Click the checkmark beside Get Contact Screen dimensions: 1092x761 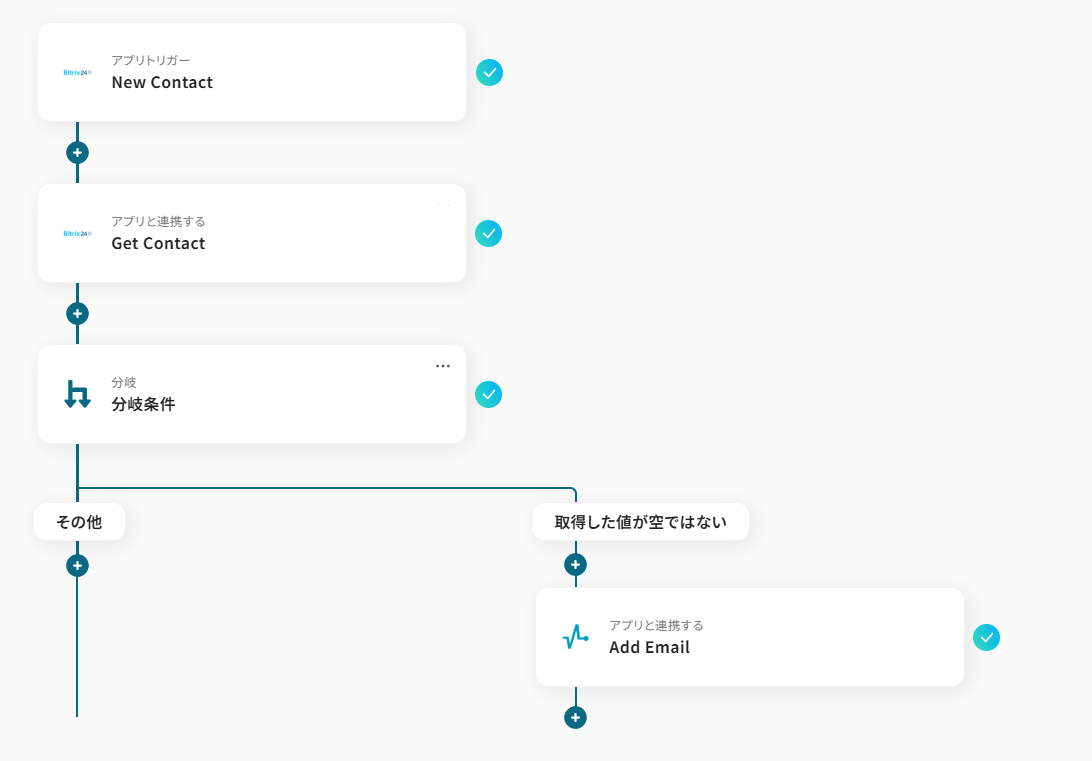(488, 233)
